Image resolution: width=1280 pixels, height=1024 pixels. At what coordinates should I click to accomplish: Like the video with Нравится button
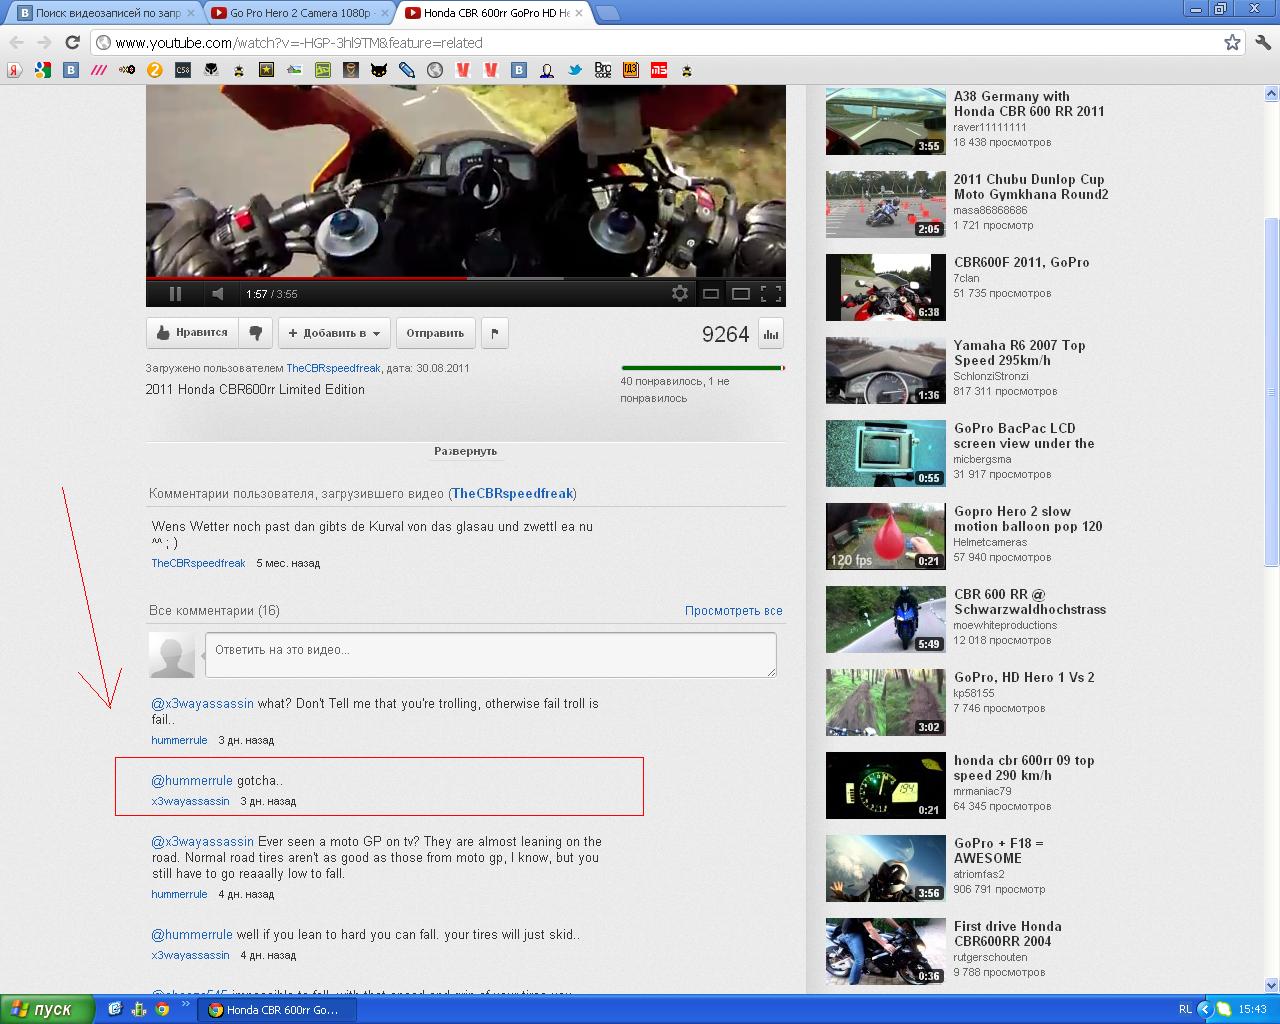coord(191,333)
